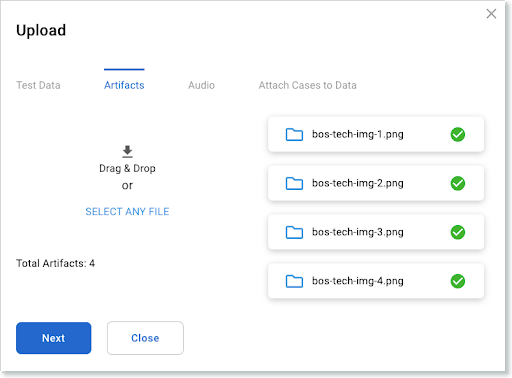This screenshot has height=378, width=512.
Task: Close the Upload dialog with the X
Action: pyautogui.click(x=491, y=14)
